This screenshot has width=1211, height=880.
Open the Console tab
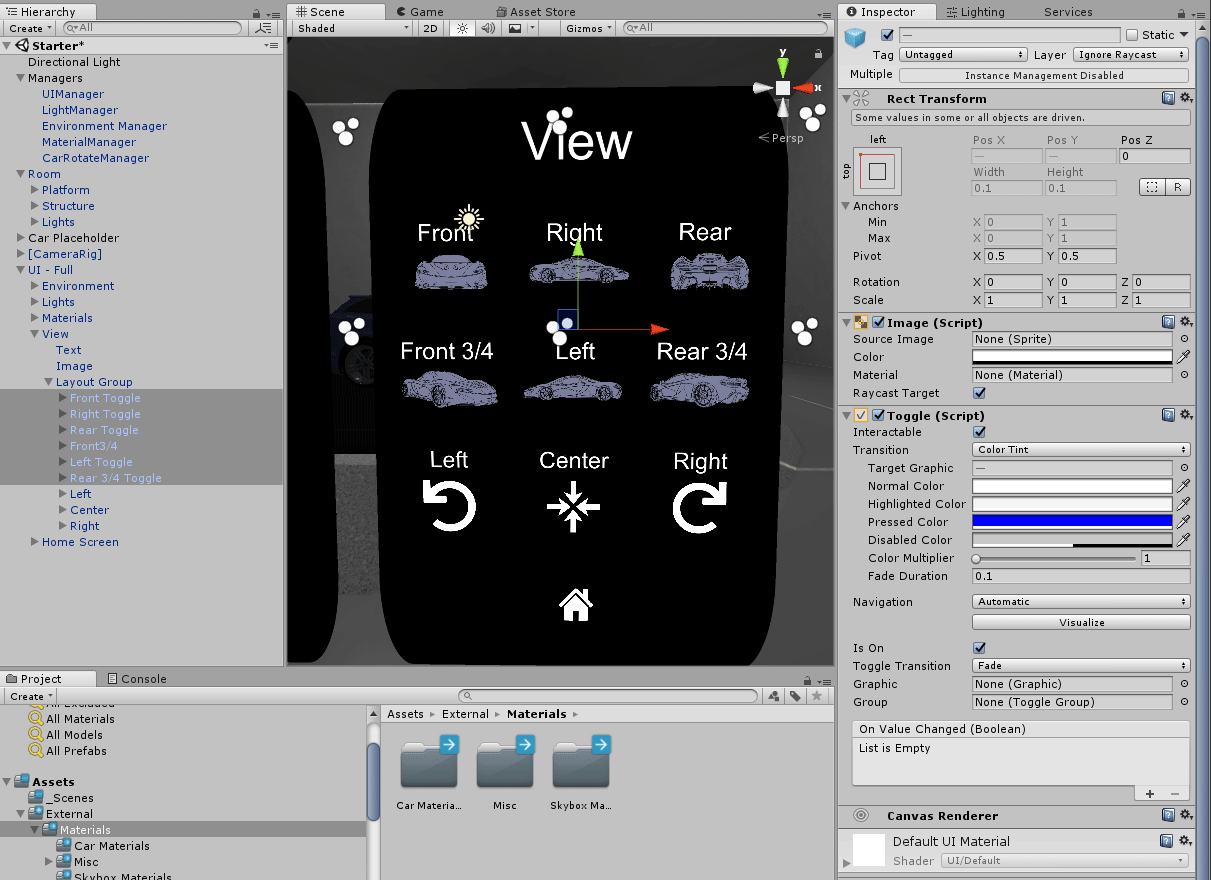[x=137, y=679]
